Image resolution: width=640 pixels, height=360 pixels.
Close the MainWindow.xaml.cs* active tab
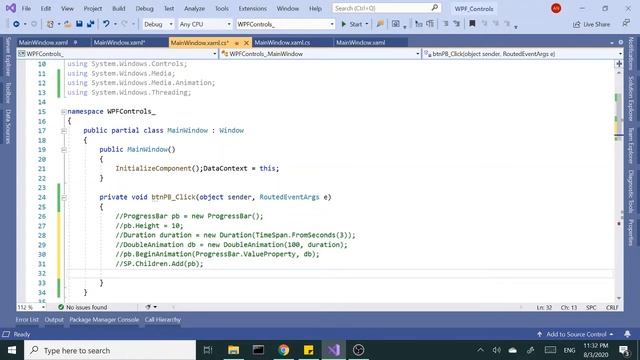[246, 42]
